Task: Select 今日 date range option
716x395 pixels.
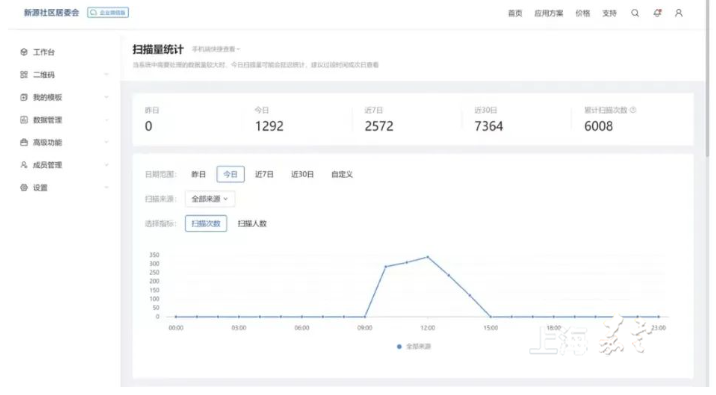Action: [x=230, y=174]
